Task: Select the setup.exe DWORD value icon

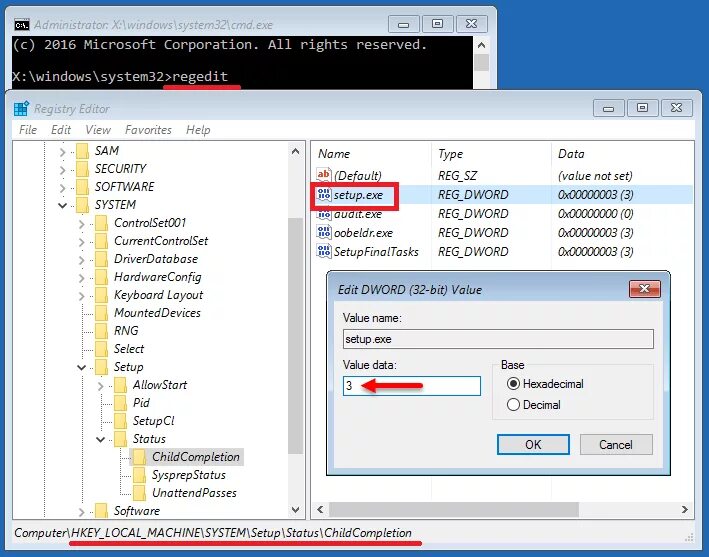Action: 324,195
